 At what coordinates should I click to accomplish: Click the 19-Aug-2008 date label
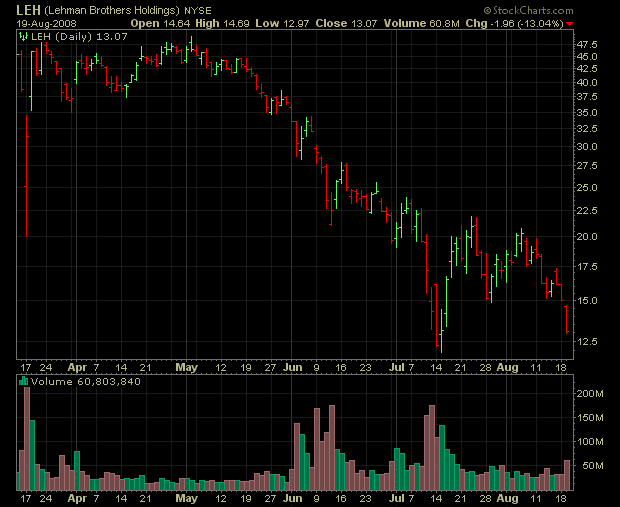(46, 23)
